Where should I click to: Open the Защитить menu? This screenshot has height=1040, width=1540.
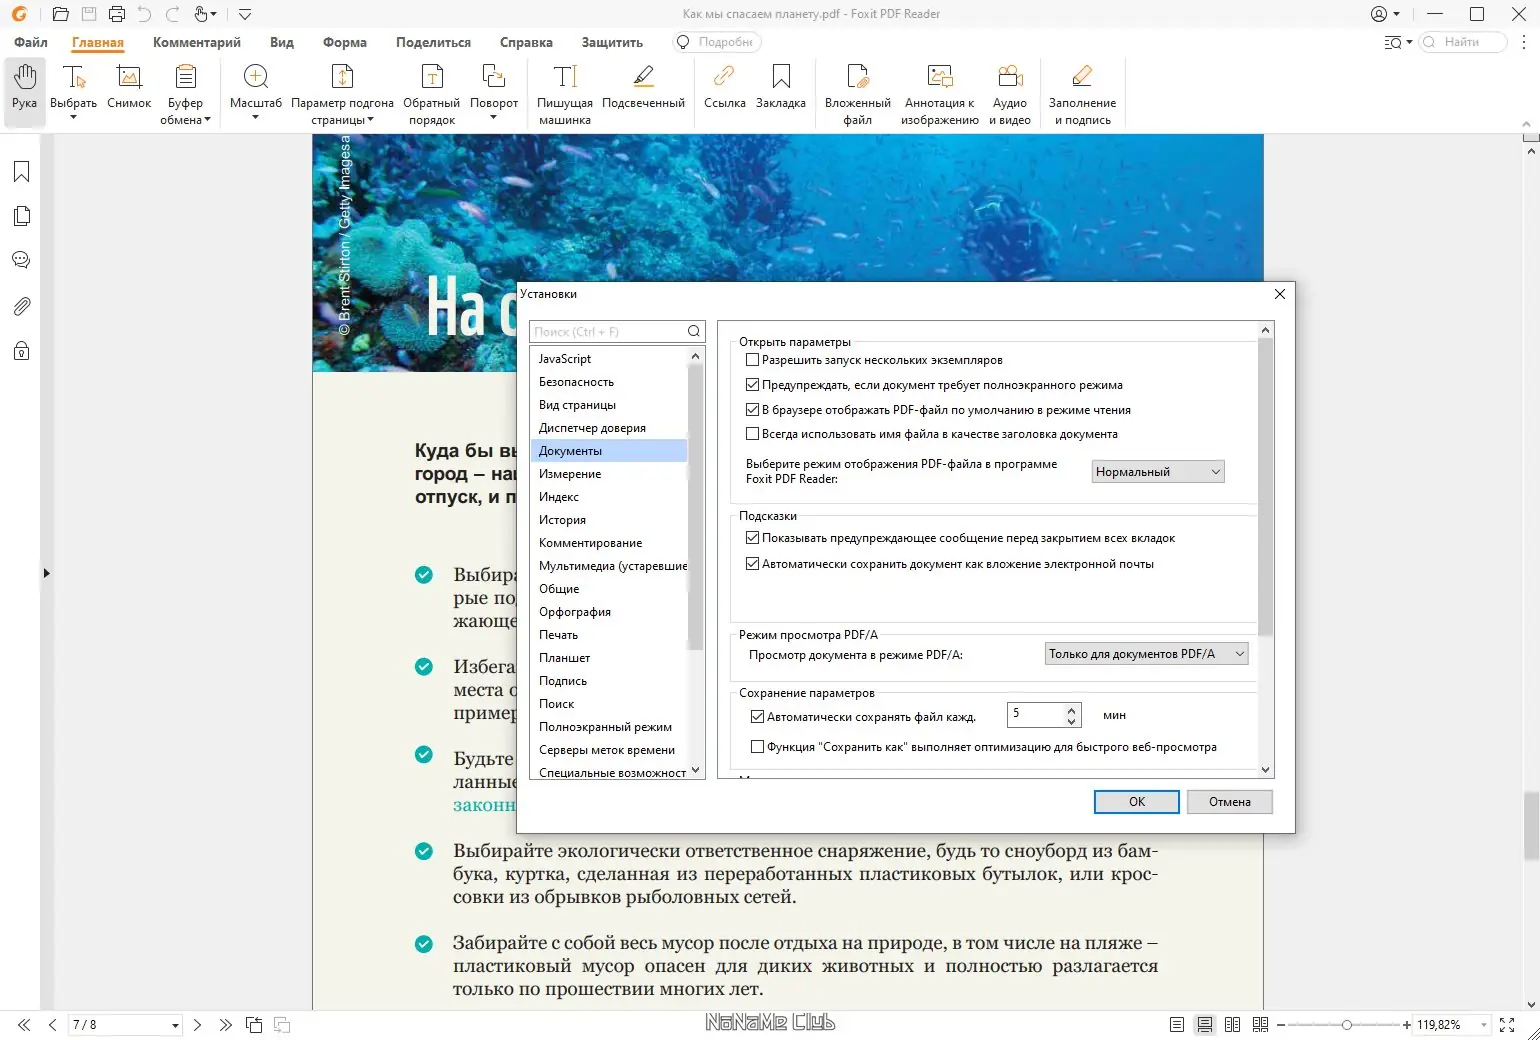click(x=611, y=42)
